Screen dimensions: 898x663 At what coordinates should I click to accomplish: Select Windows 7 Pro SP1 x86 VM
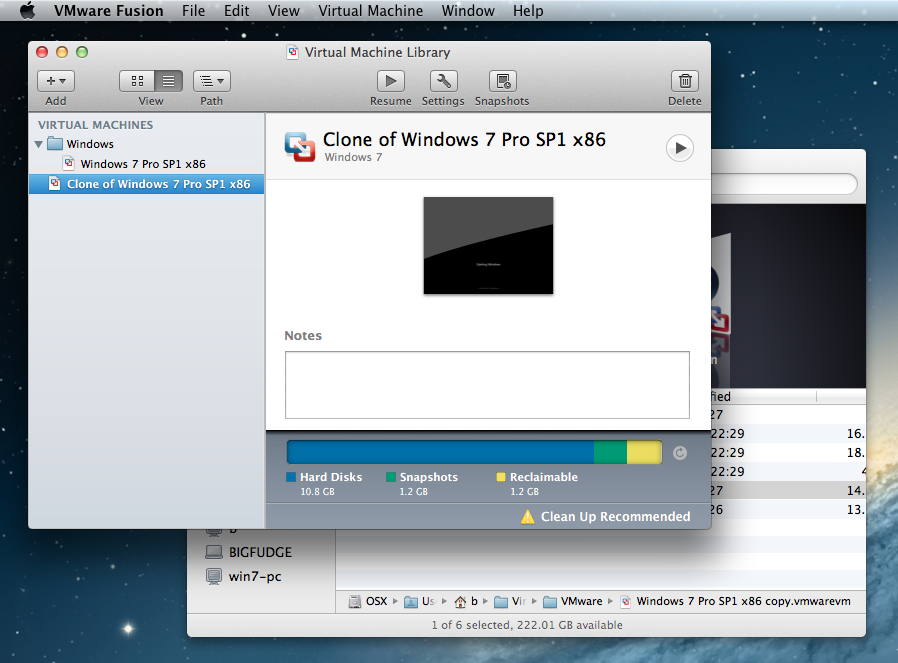coord(143,164)
